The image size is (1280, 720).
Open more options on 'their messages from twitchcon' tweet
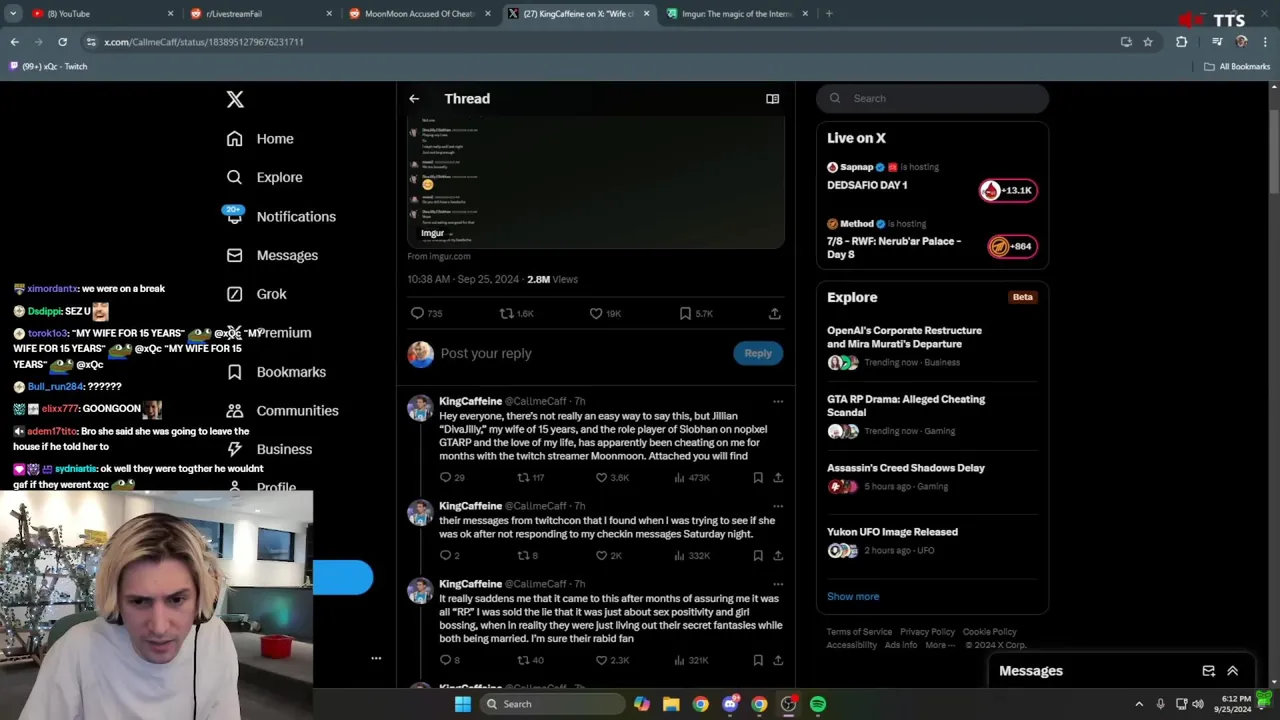(778, 506)
